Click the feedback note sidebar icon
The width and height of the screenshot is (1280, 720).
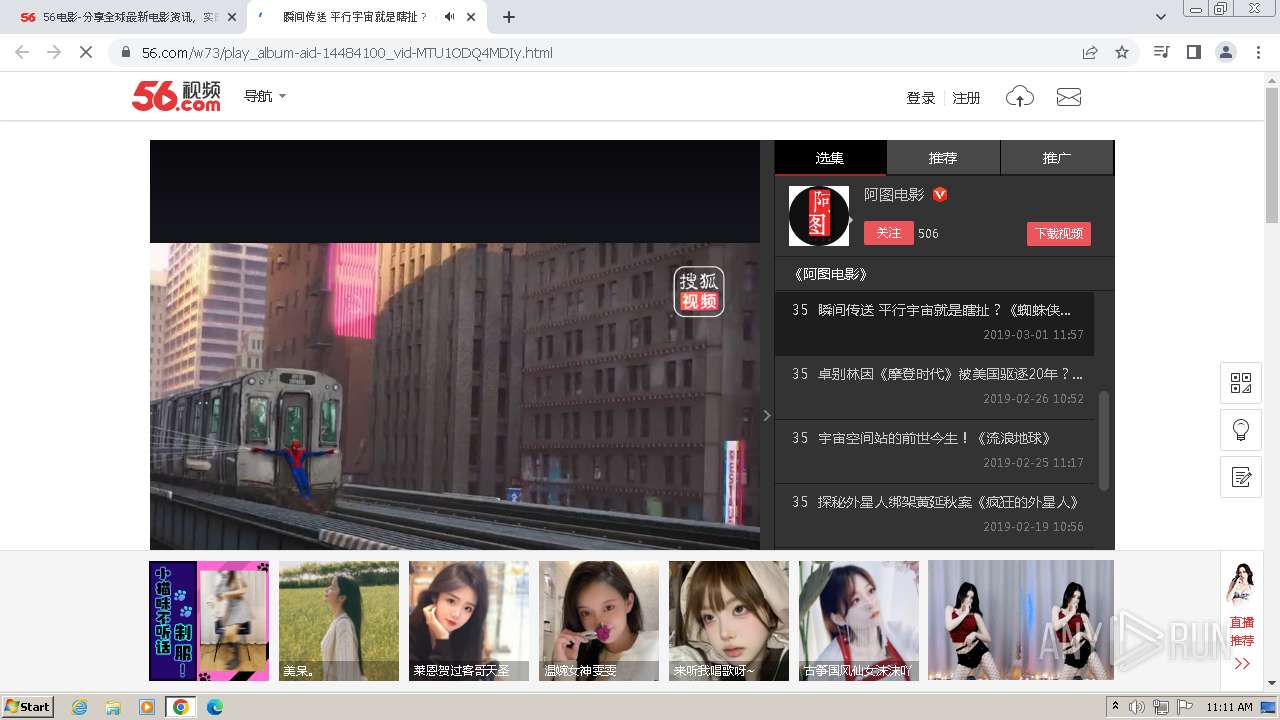pyautogui.click(x=1241, y=477)
